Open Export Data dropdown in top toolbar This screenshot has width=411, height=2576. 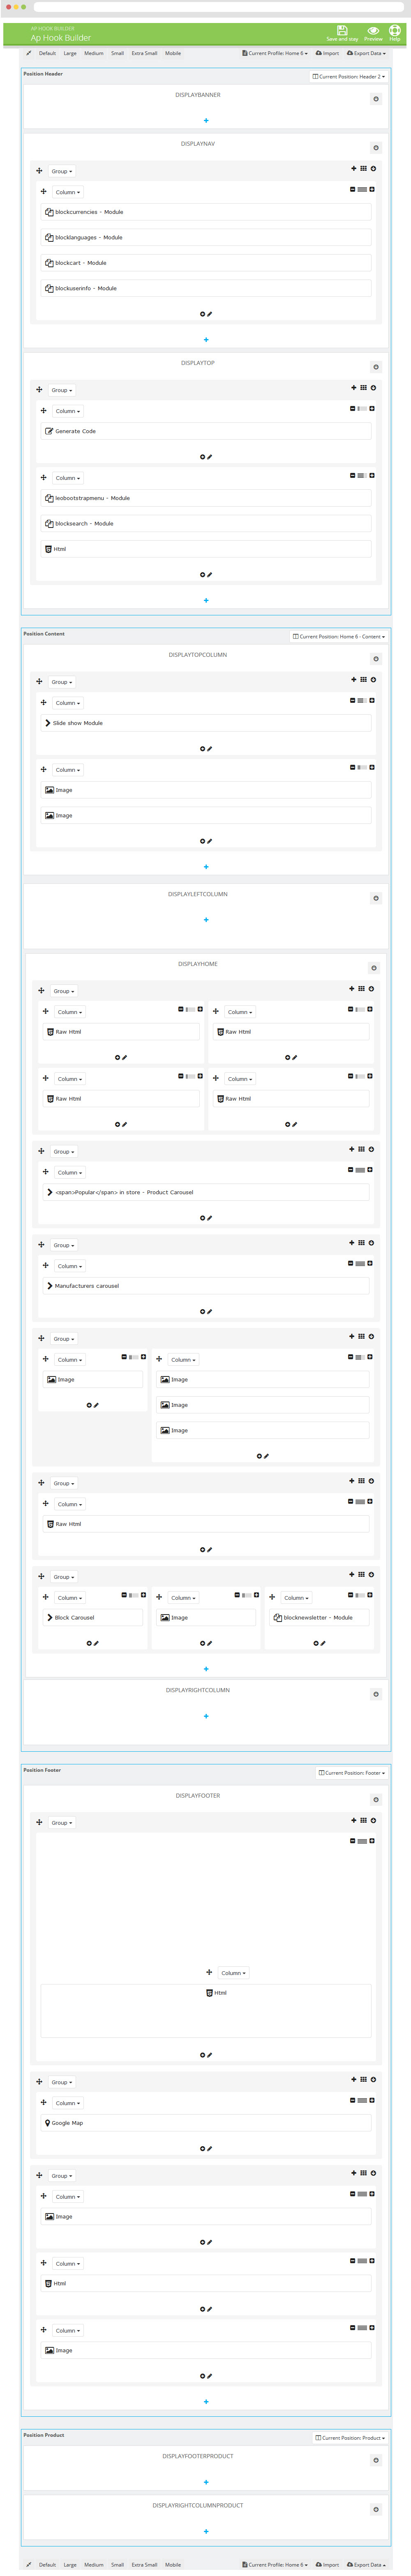click(366, 53)
